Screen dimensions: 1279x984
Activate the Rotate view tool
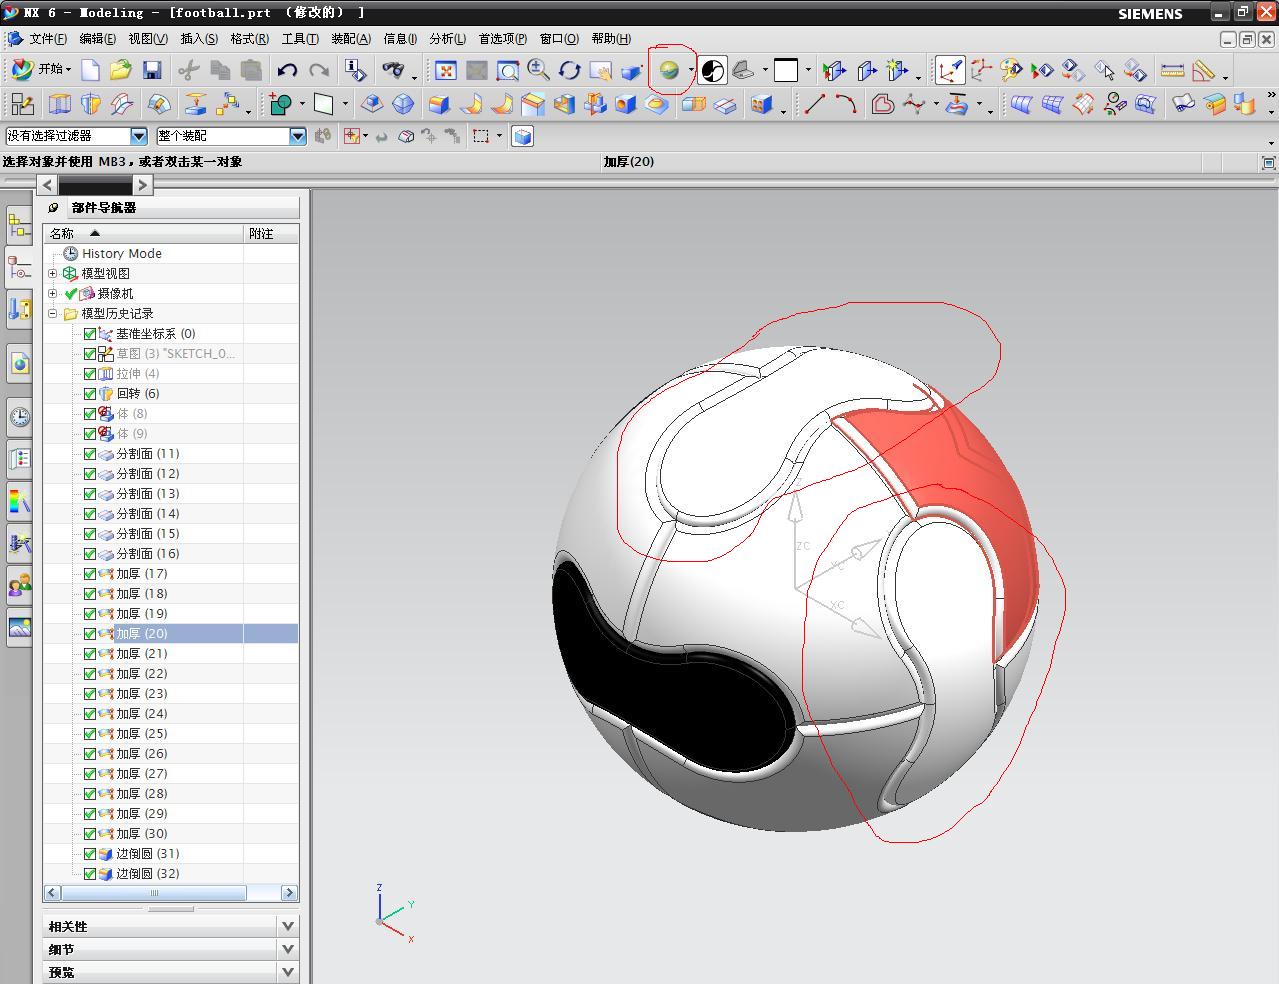pyautogui.click(x=570, y=70)
